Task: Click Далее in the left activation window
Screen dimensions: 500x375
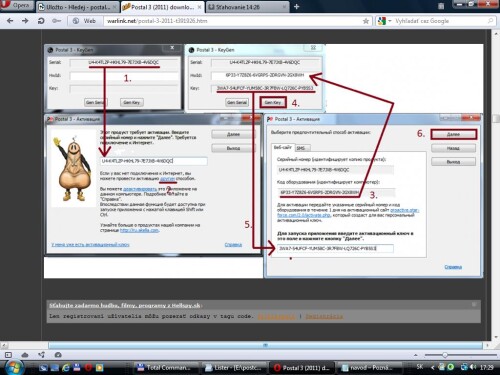Action: tap(233, 134)
